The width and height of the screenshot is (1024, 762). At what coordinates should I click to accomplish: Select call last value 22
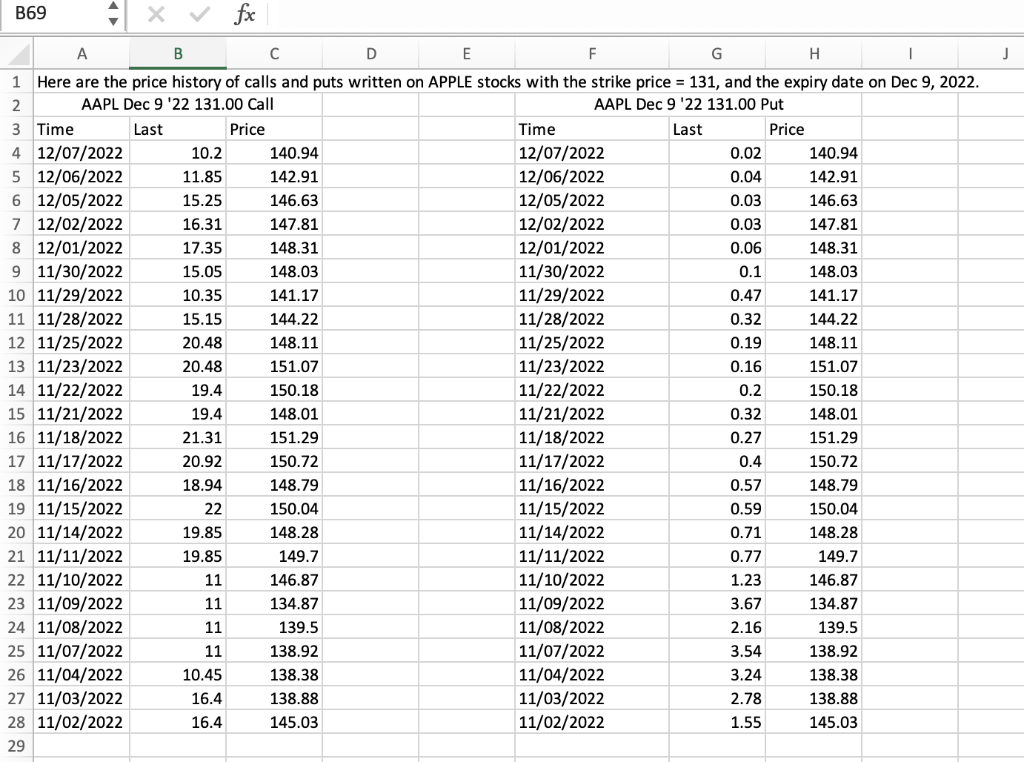click(x=178, y=509)
